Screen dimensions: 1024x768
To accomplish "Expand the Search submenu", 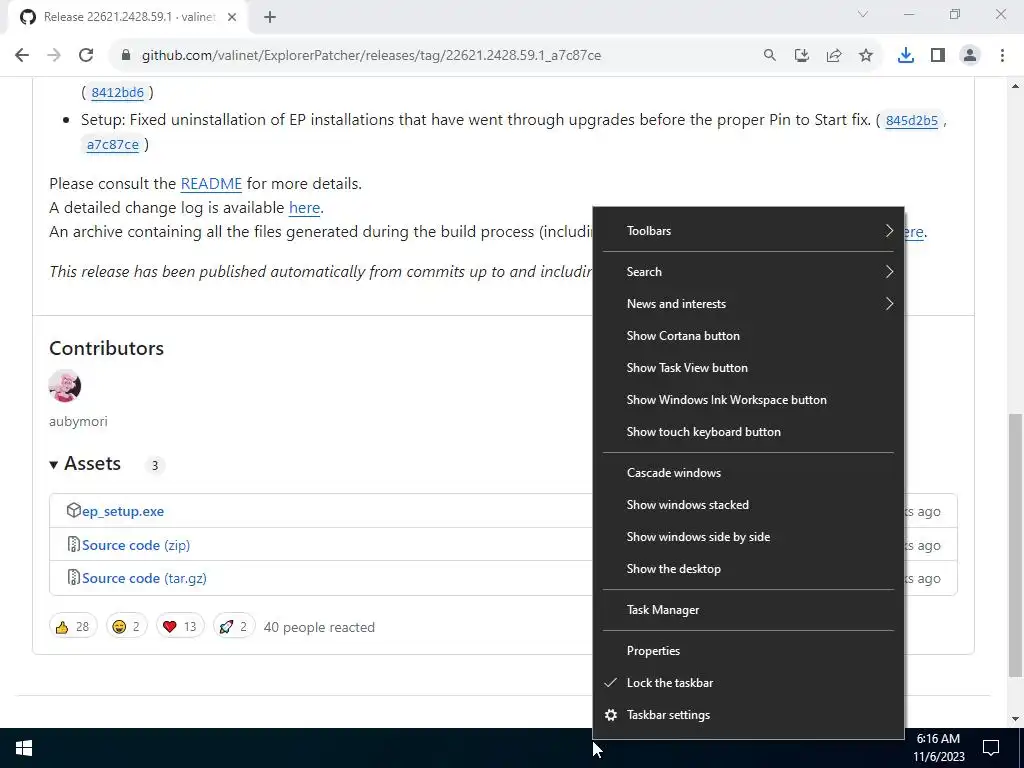I will click(x=748, y=272).
